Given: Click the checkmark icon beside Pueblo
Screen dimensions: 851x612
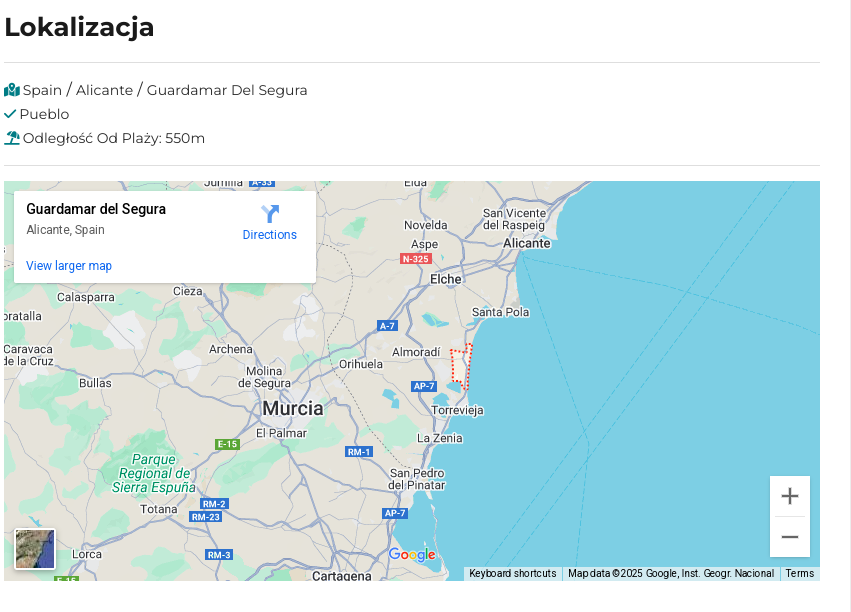Looking at the screenshot, I should (x=10, y=114).
